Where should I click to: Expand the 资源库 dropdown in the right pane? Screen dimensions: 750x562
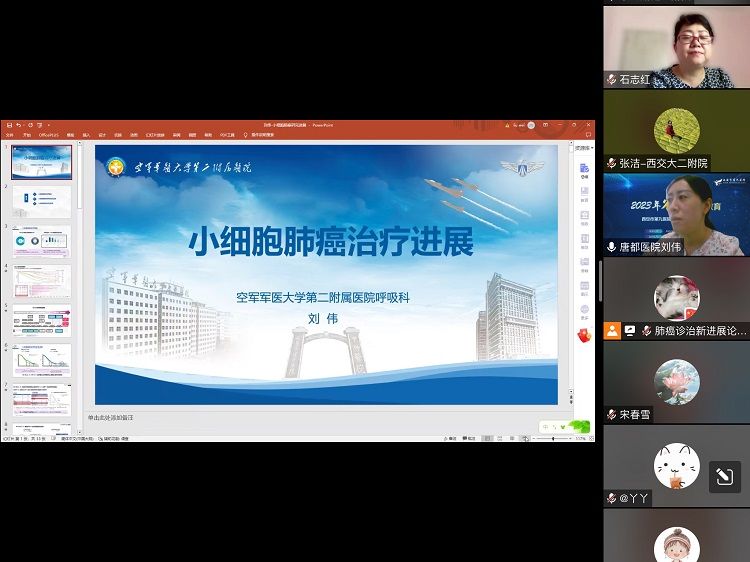click(584, 148)
